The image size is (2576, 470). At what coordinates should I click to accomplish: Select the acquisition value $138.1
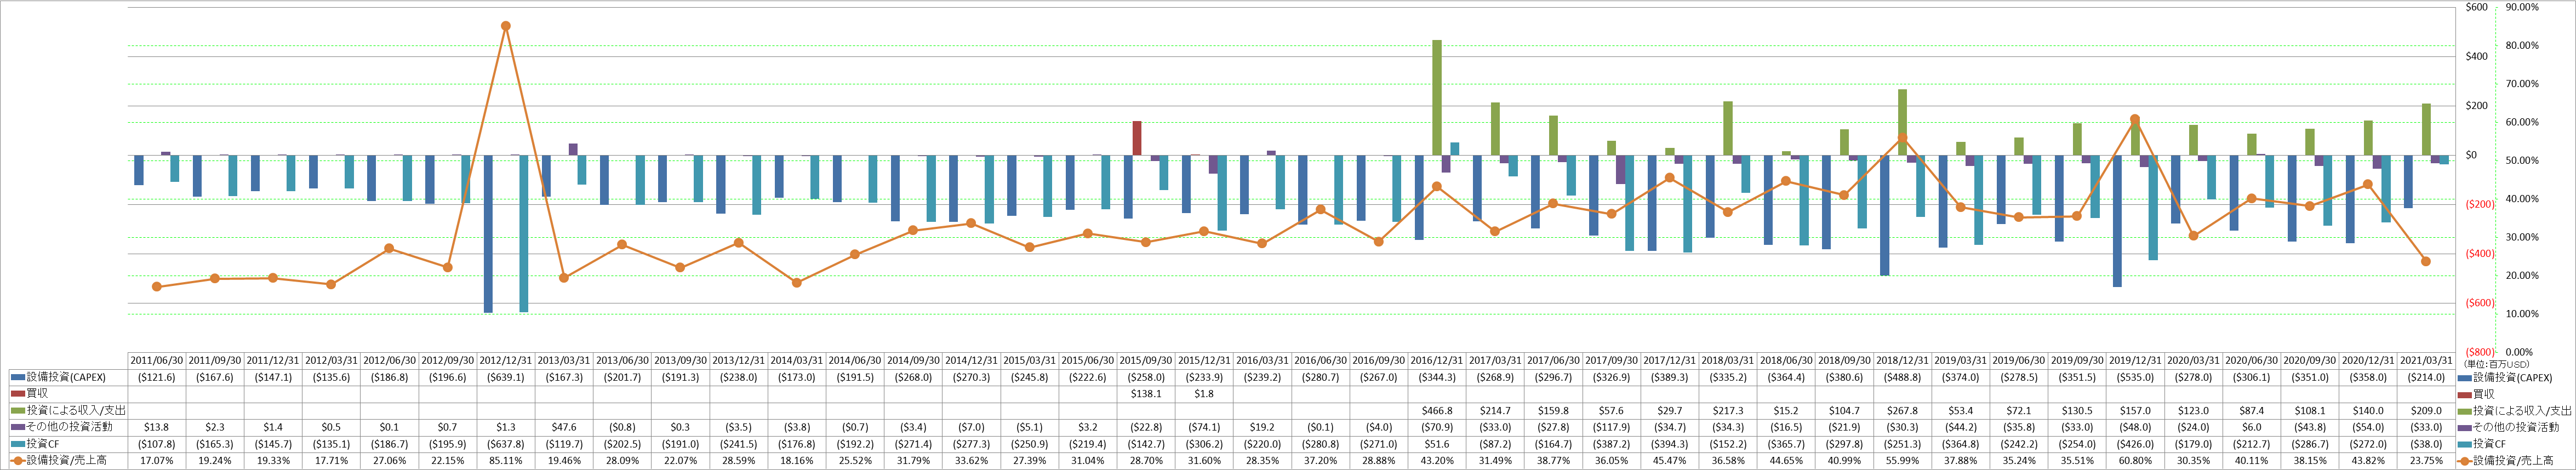[1146, 394]
